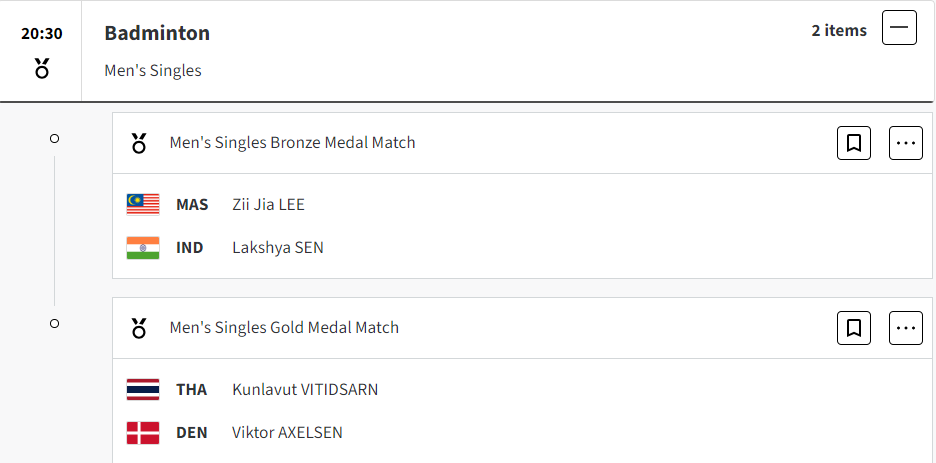Select player Kunlavut VITIDSARN

click(x=305, y=390)
